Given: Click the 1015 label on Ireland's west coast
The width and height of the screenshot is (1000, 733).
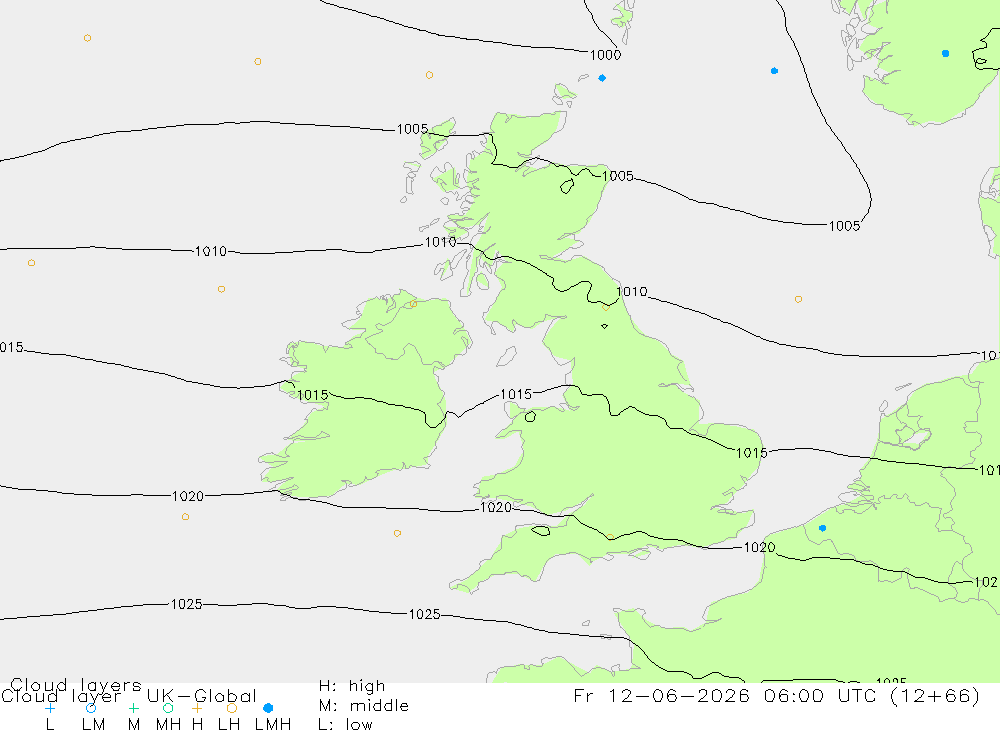Looking at the screenshot, I should [x=312, y=396].
